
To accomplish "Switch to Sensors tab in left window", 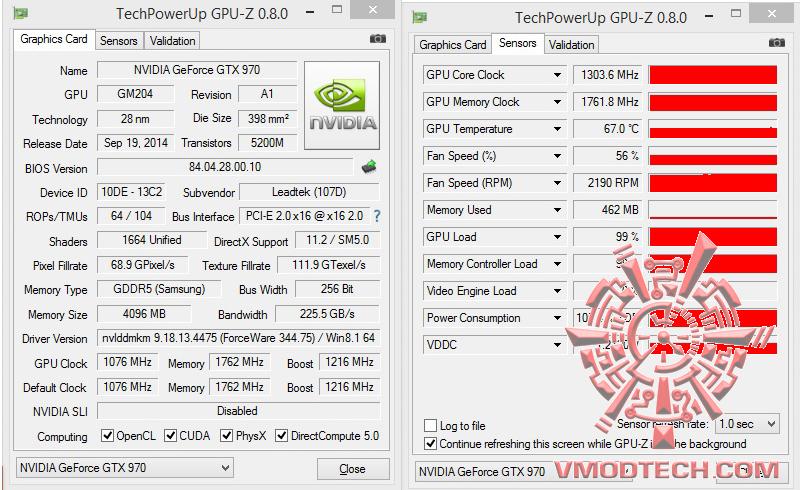I will 118,41.
